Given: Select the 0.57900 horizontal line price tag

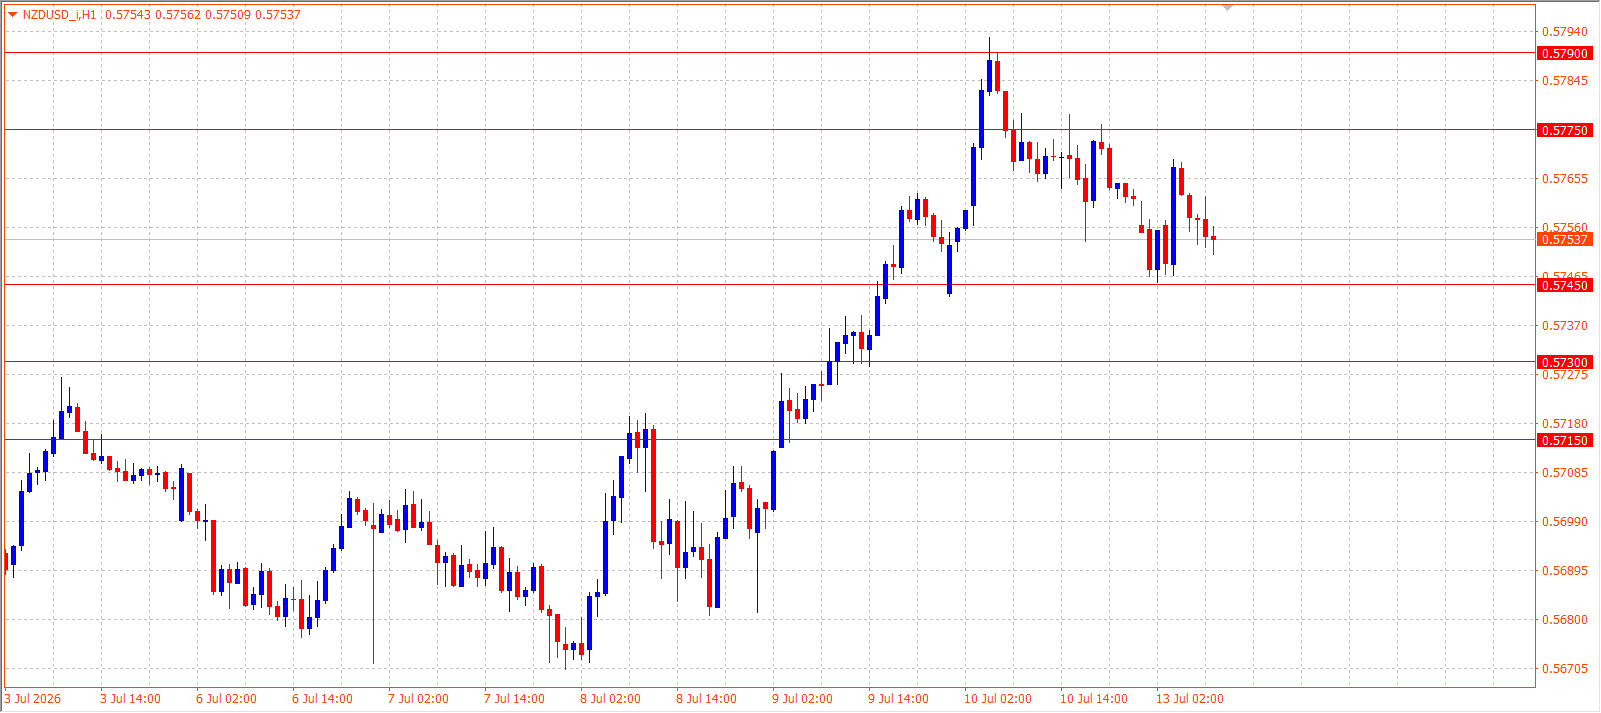Looking at the screenshot, I should (1564, 53).
